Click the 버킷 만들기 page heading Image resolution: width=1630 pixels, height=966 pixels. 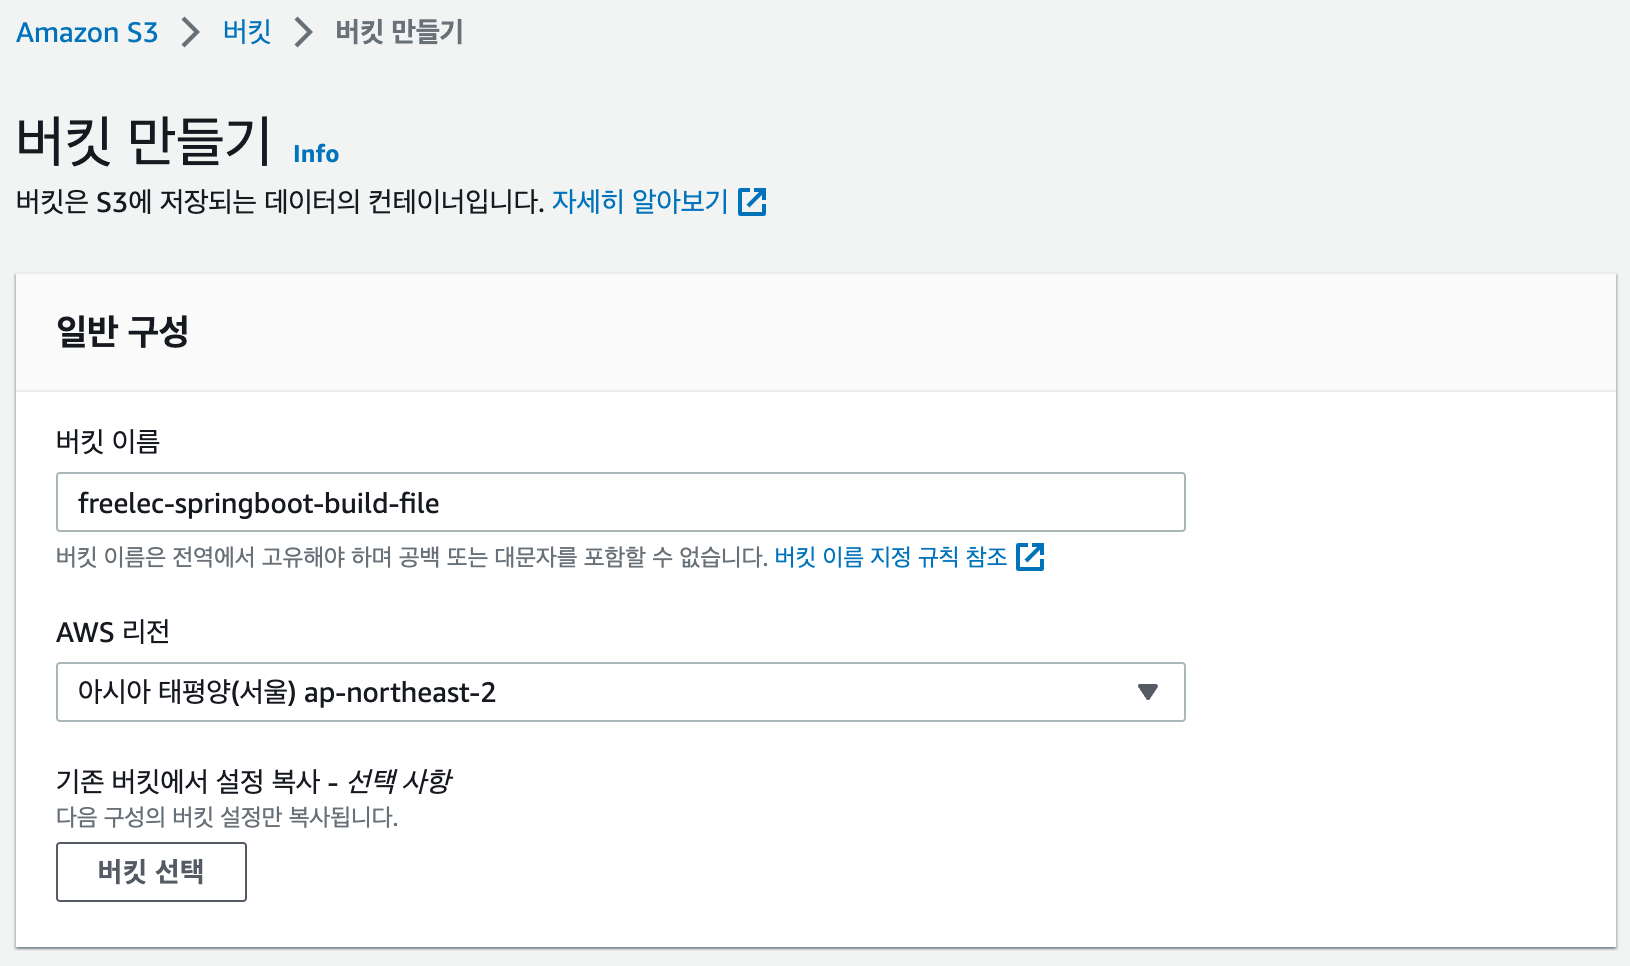(x=144, y=141)
